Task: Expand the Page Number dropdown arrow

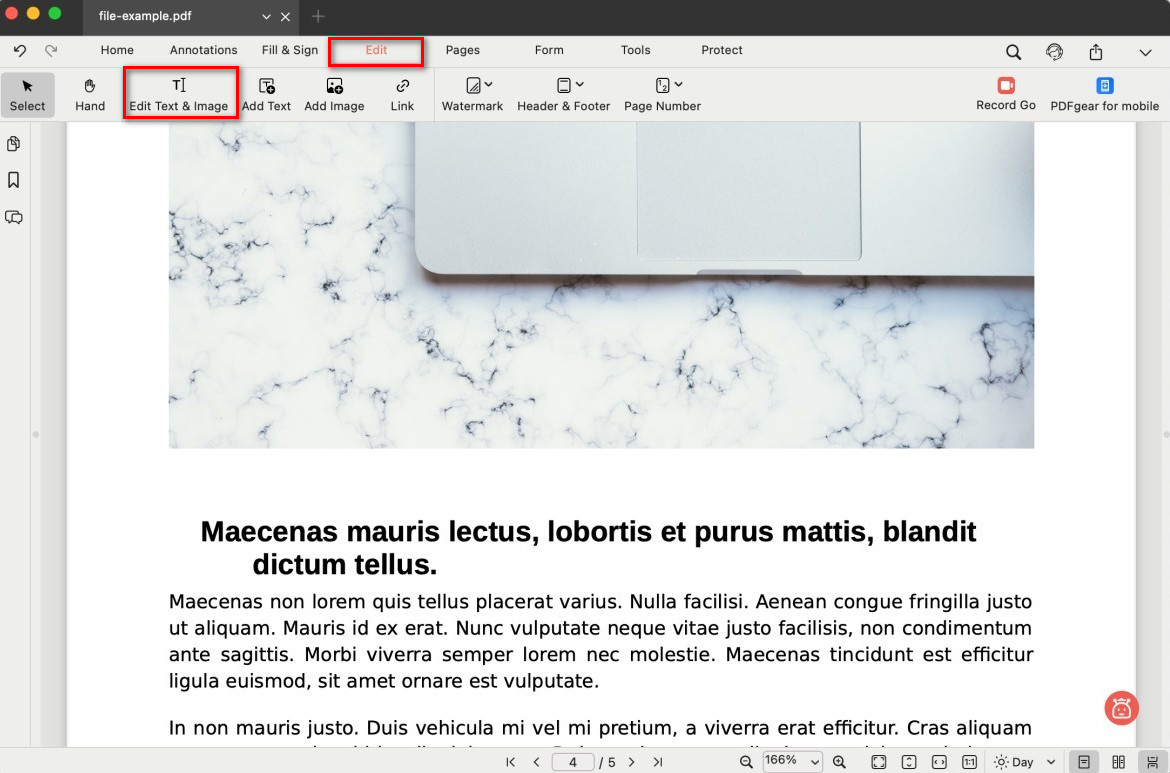Action: [678, 84]
